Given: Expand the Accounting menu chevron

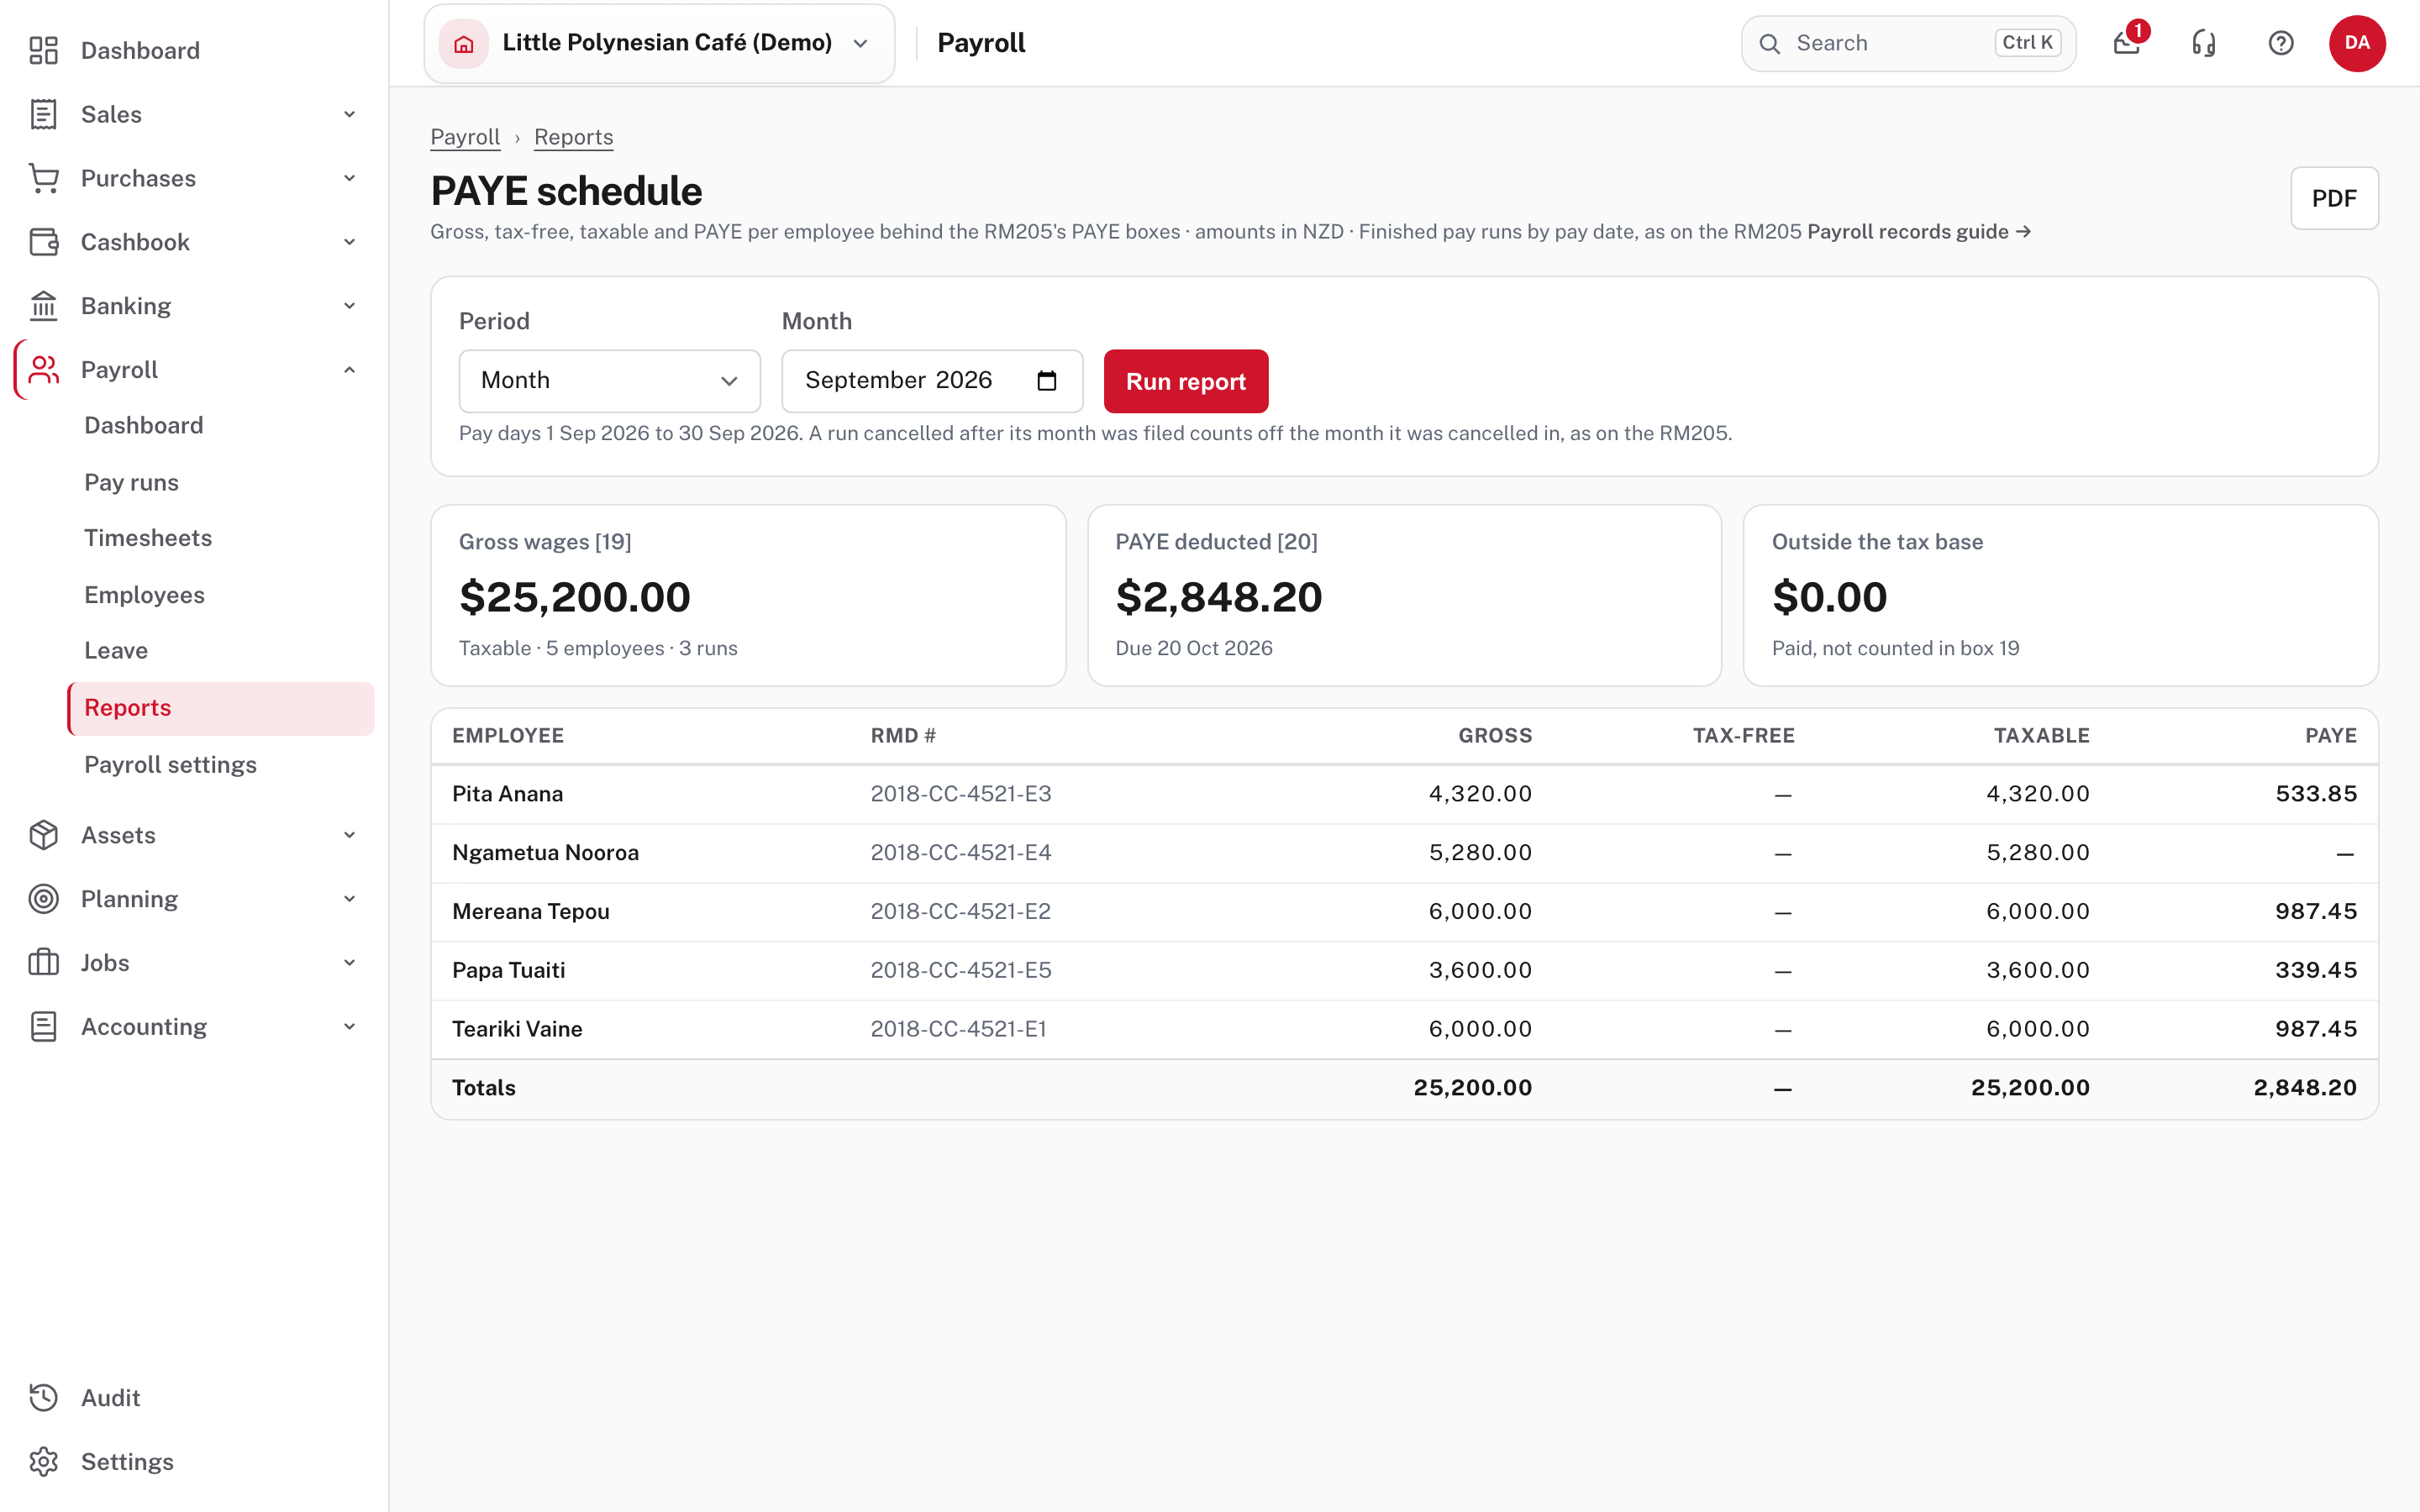Looking at the screenshot, I should click(349, 1027).
